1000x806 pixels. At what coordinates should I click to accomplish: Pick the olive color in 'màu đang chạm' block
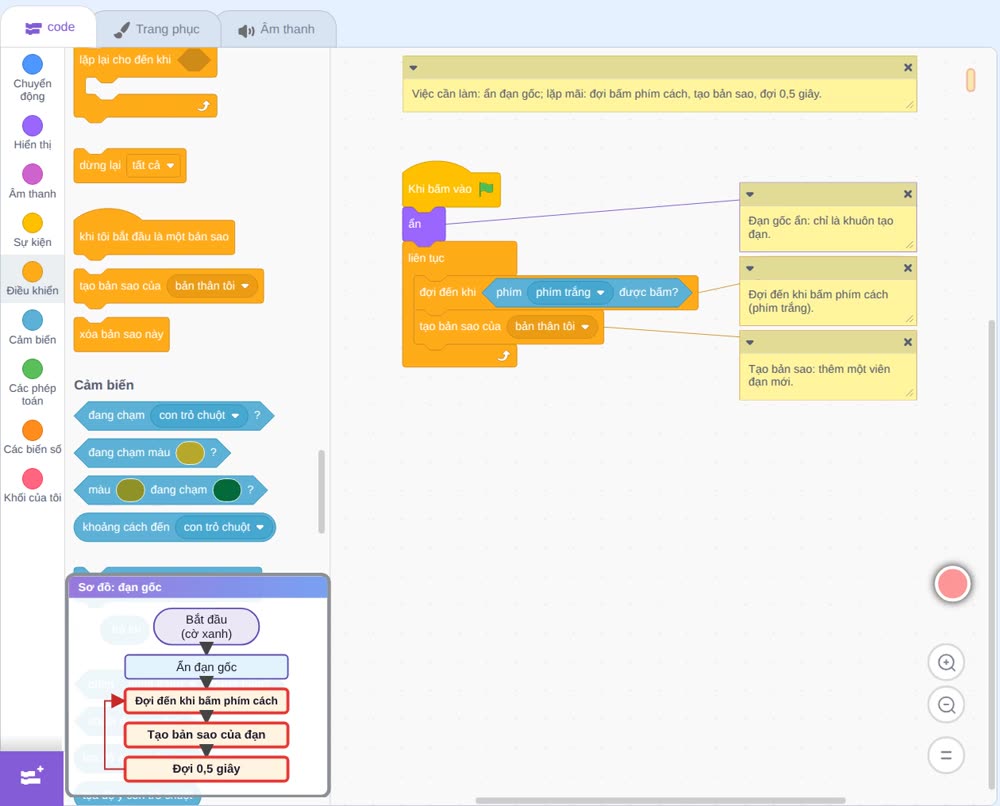pyautogui.click(x=130, y=490)
